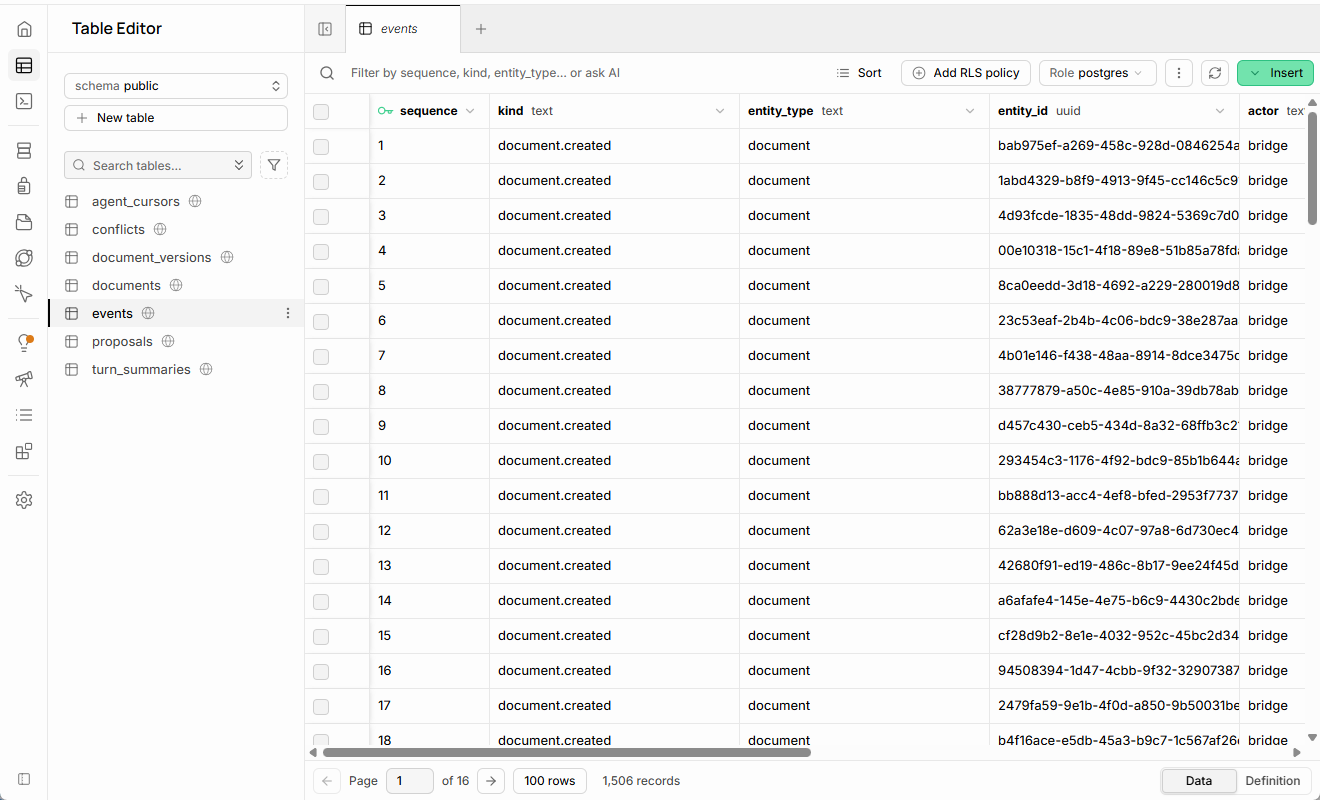Viewport: 1320px width, 800px height.
Task: Switch to the Definition view
Action: 1273,781
